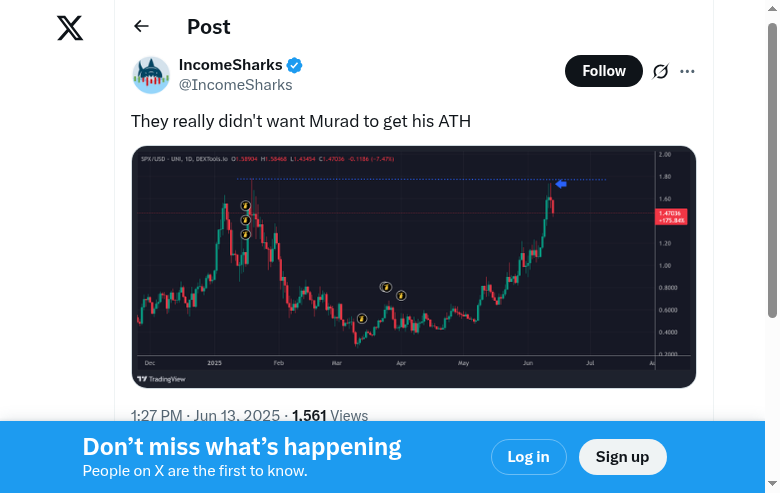Click the @IncomeSharks handle
The image size is (780, 493).
click(x=236, y=85)
